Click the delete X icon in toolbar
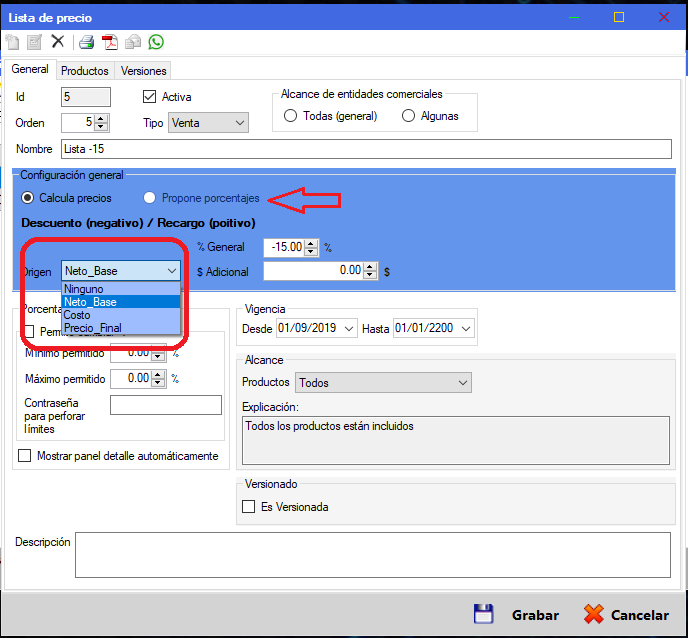This screenshot has height=638, width=688. tap(58, 42)
